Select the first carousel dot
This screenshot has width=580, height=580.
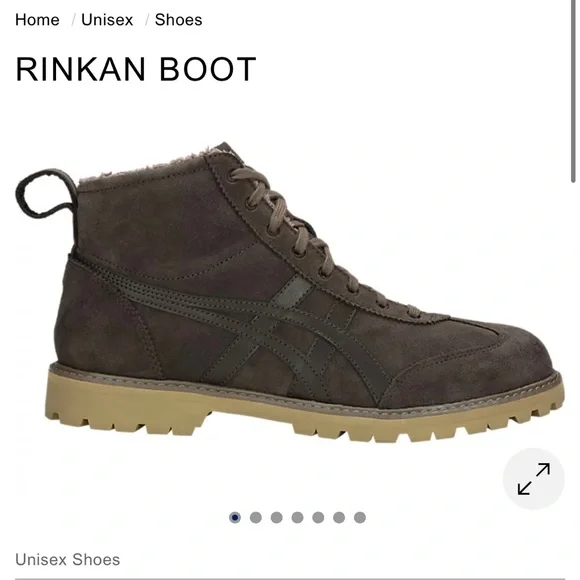pos(235,517)
